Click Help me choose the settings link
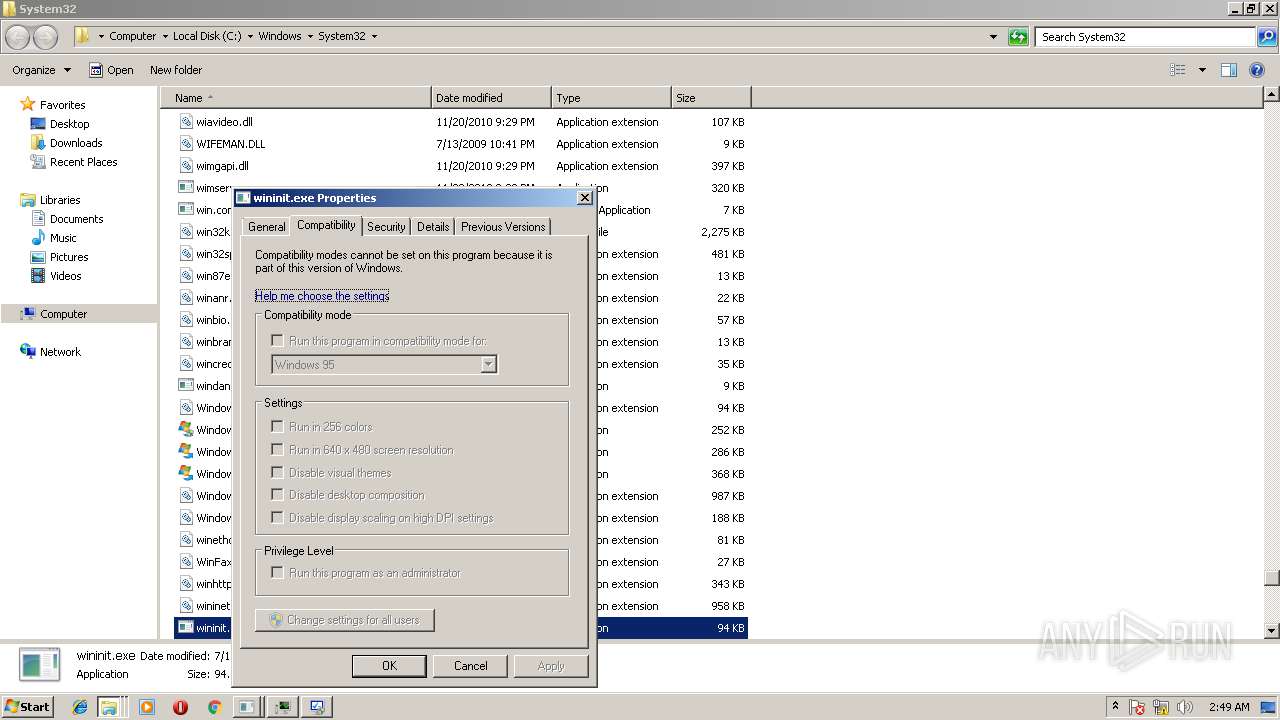Screen dimensions: 1280x720 pos(322,296)
